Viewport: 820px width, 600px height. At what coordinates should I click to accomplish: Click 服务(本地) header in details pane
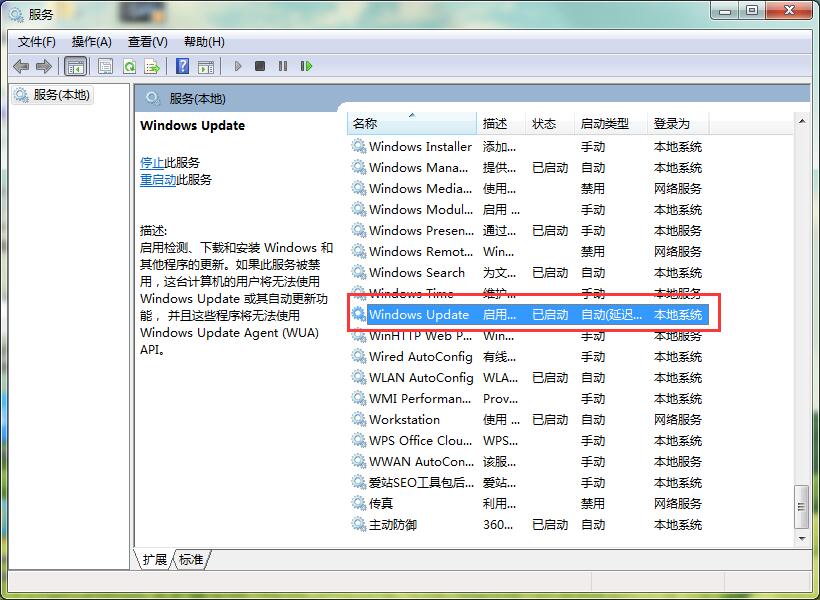pos(197,98)
